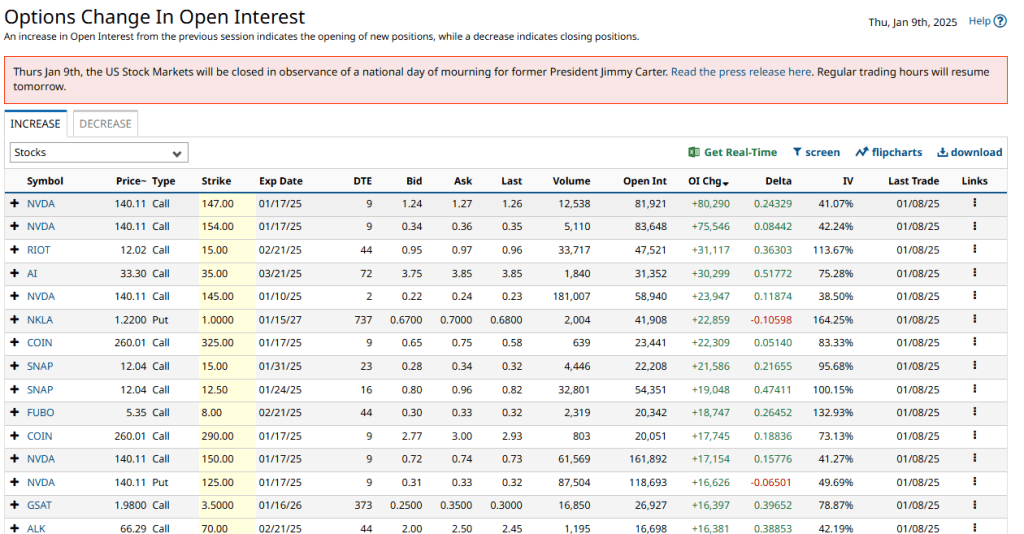
Task: Sort by the Volume column header
Action: click(x=571, y=181)
